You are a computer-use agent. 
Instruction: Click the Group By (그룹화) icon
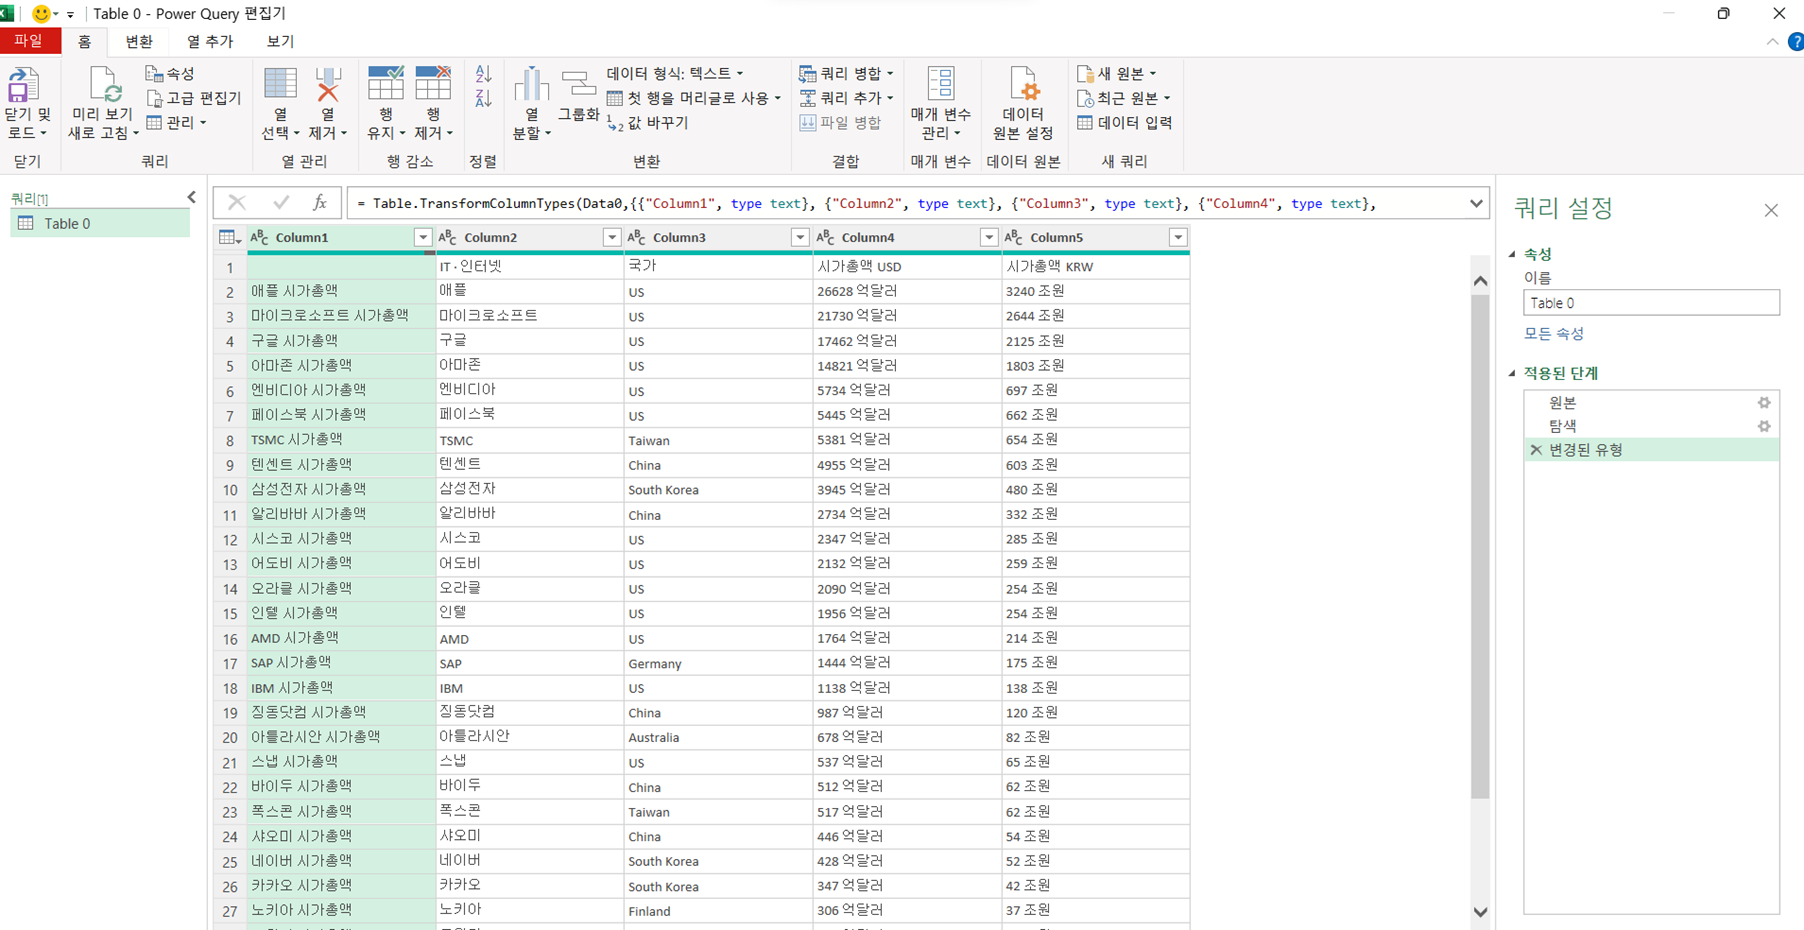tap(578, 83)
